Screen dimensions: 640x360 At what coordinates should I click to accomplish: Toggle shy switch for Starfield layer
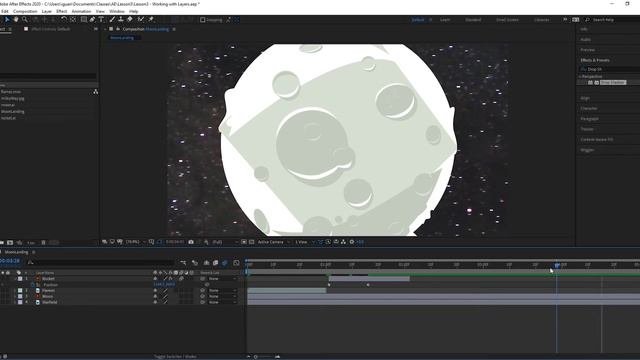coord(155,302)
